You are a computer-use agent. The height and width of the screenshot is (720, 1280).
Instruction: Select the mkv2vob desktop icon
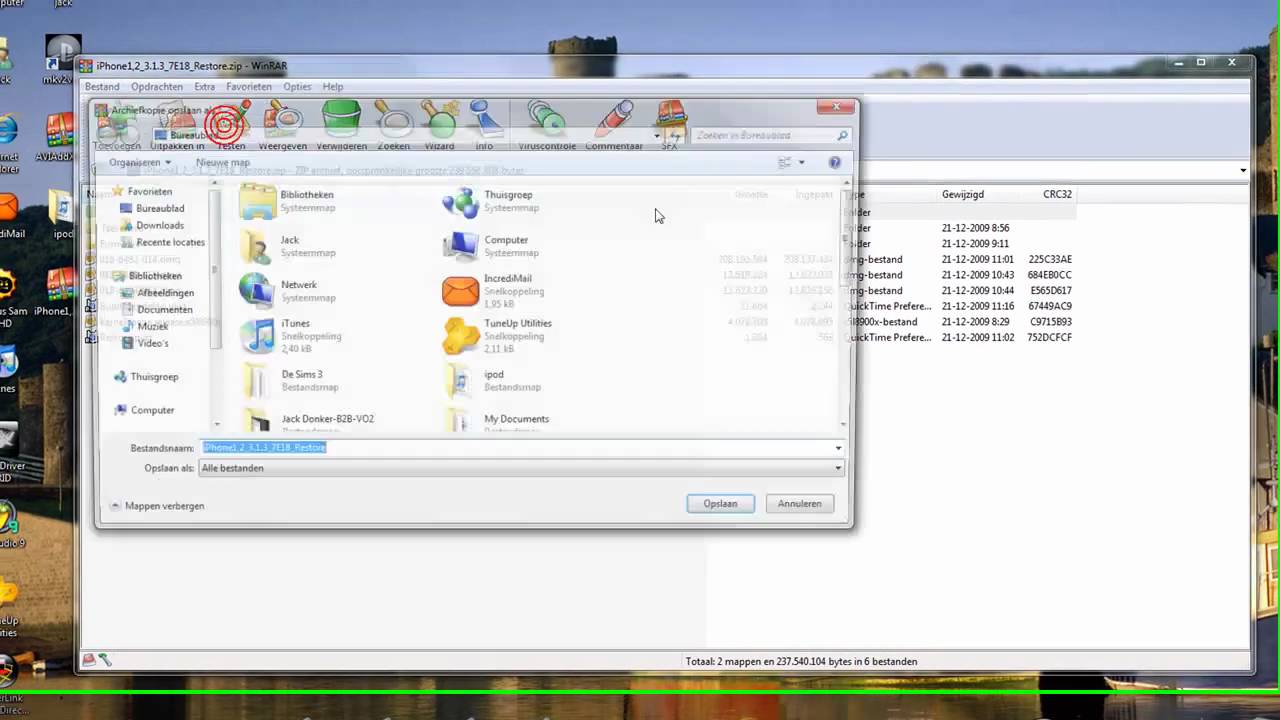tap(62, 60)
